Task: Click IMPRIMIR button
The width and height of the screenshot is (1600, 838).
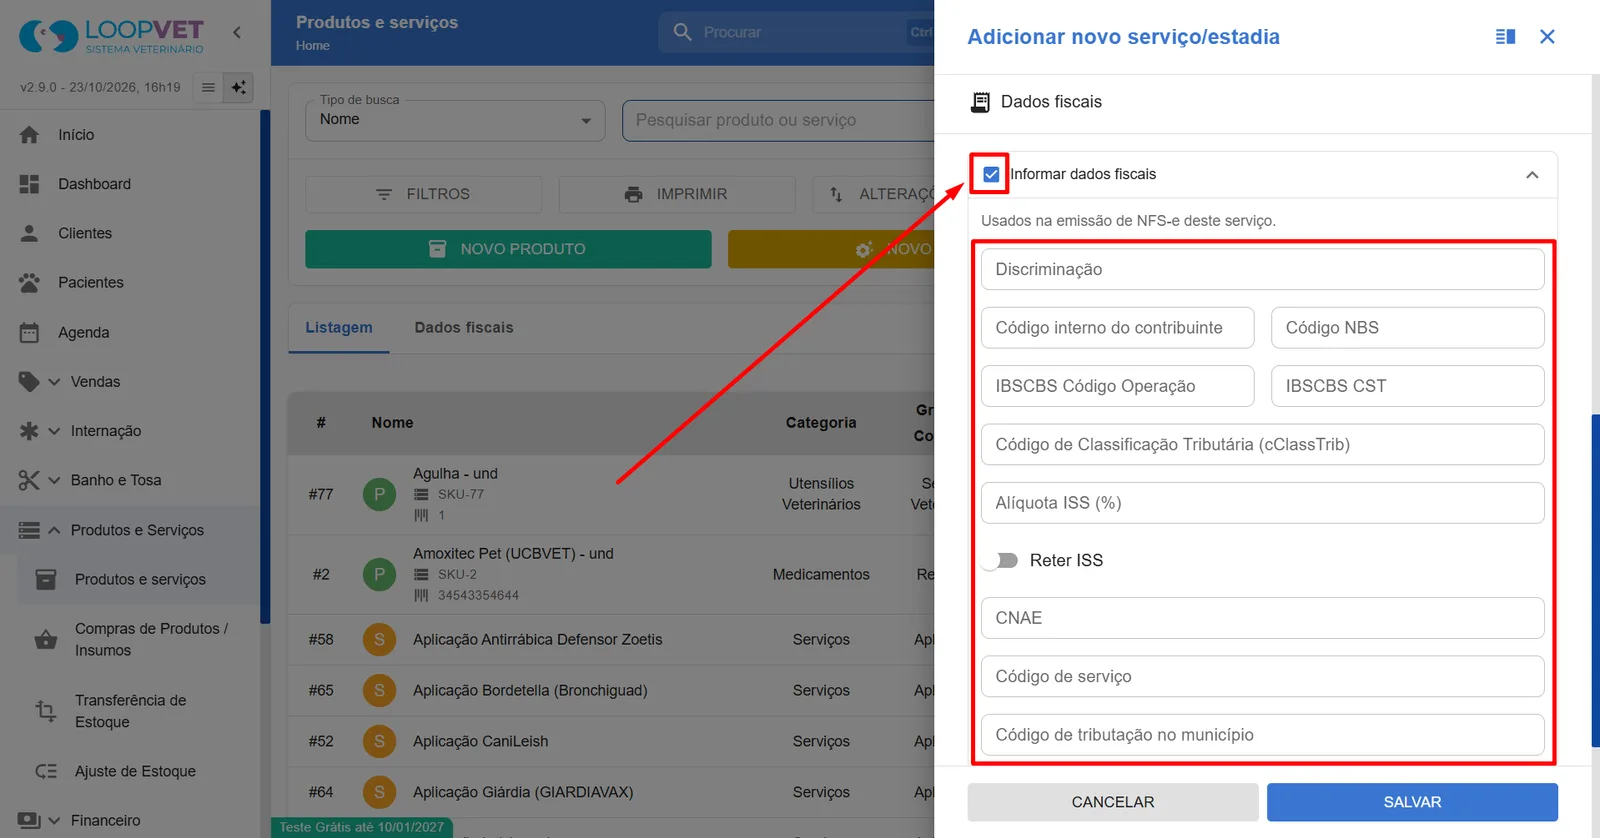Action: 677,194
